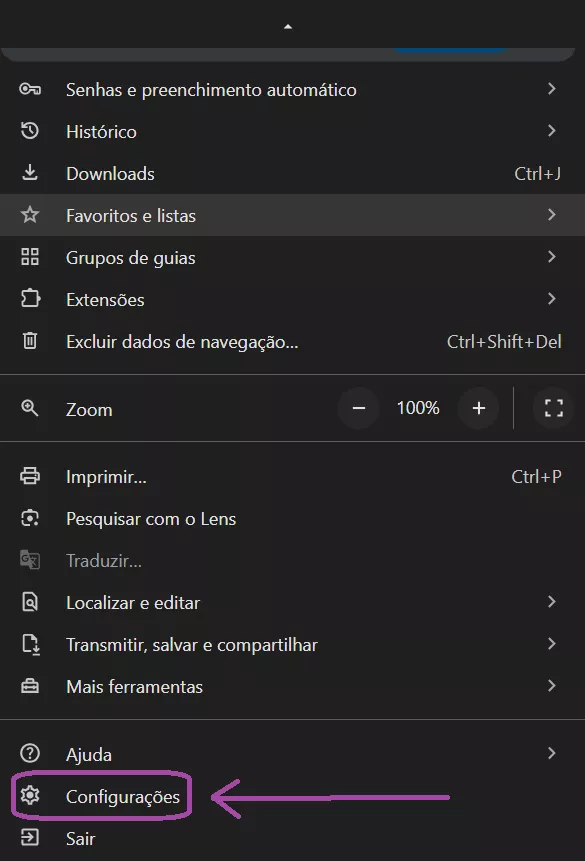Select the star icon for Favoritos e listas

click(30, 215)
